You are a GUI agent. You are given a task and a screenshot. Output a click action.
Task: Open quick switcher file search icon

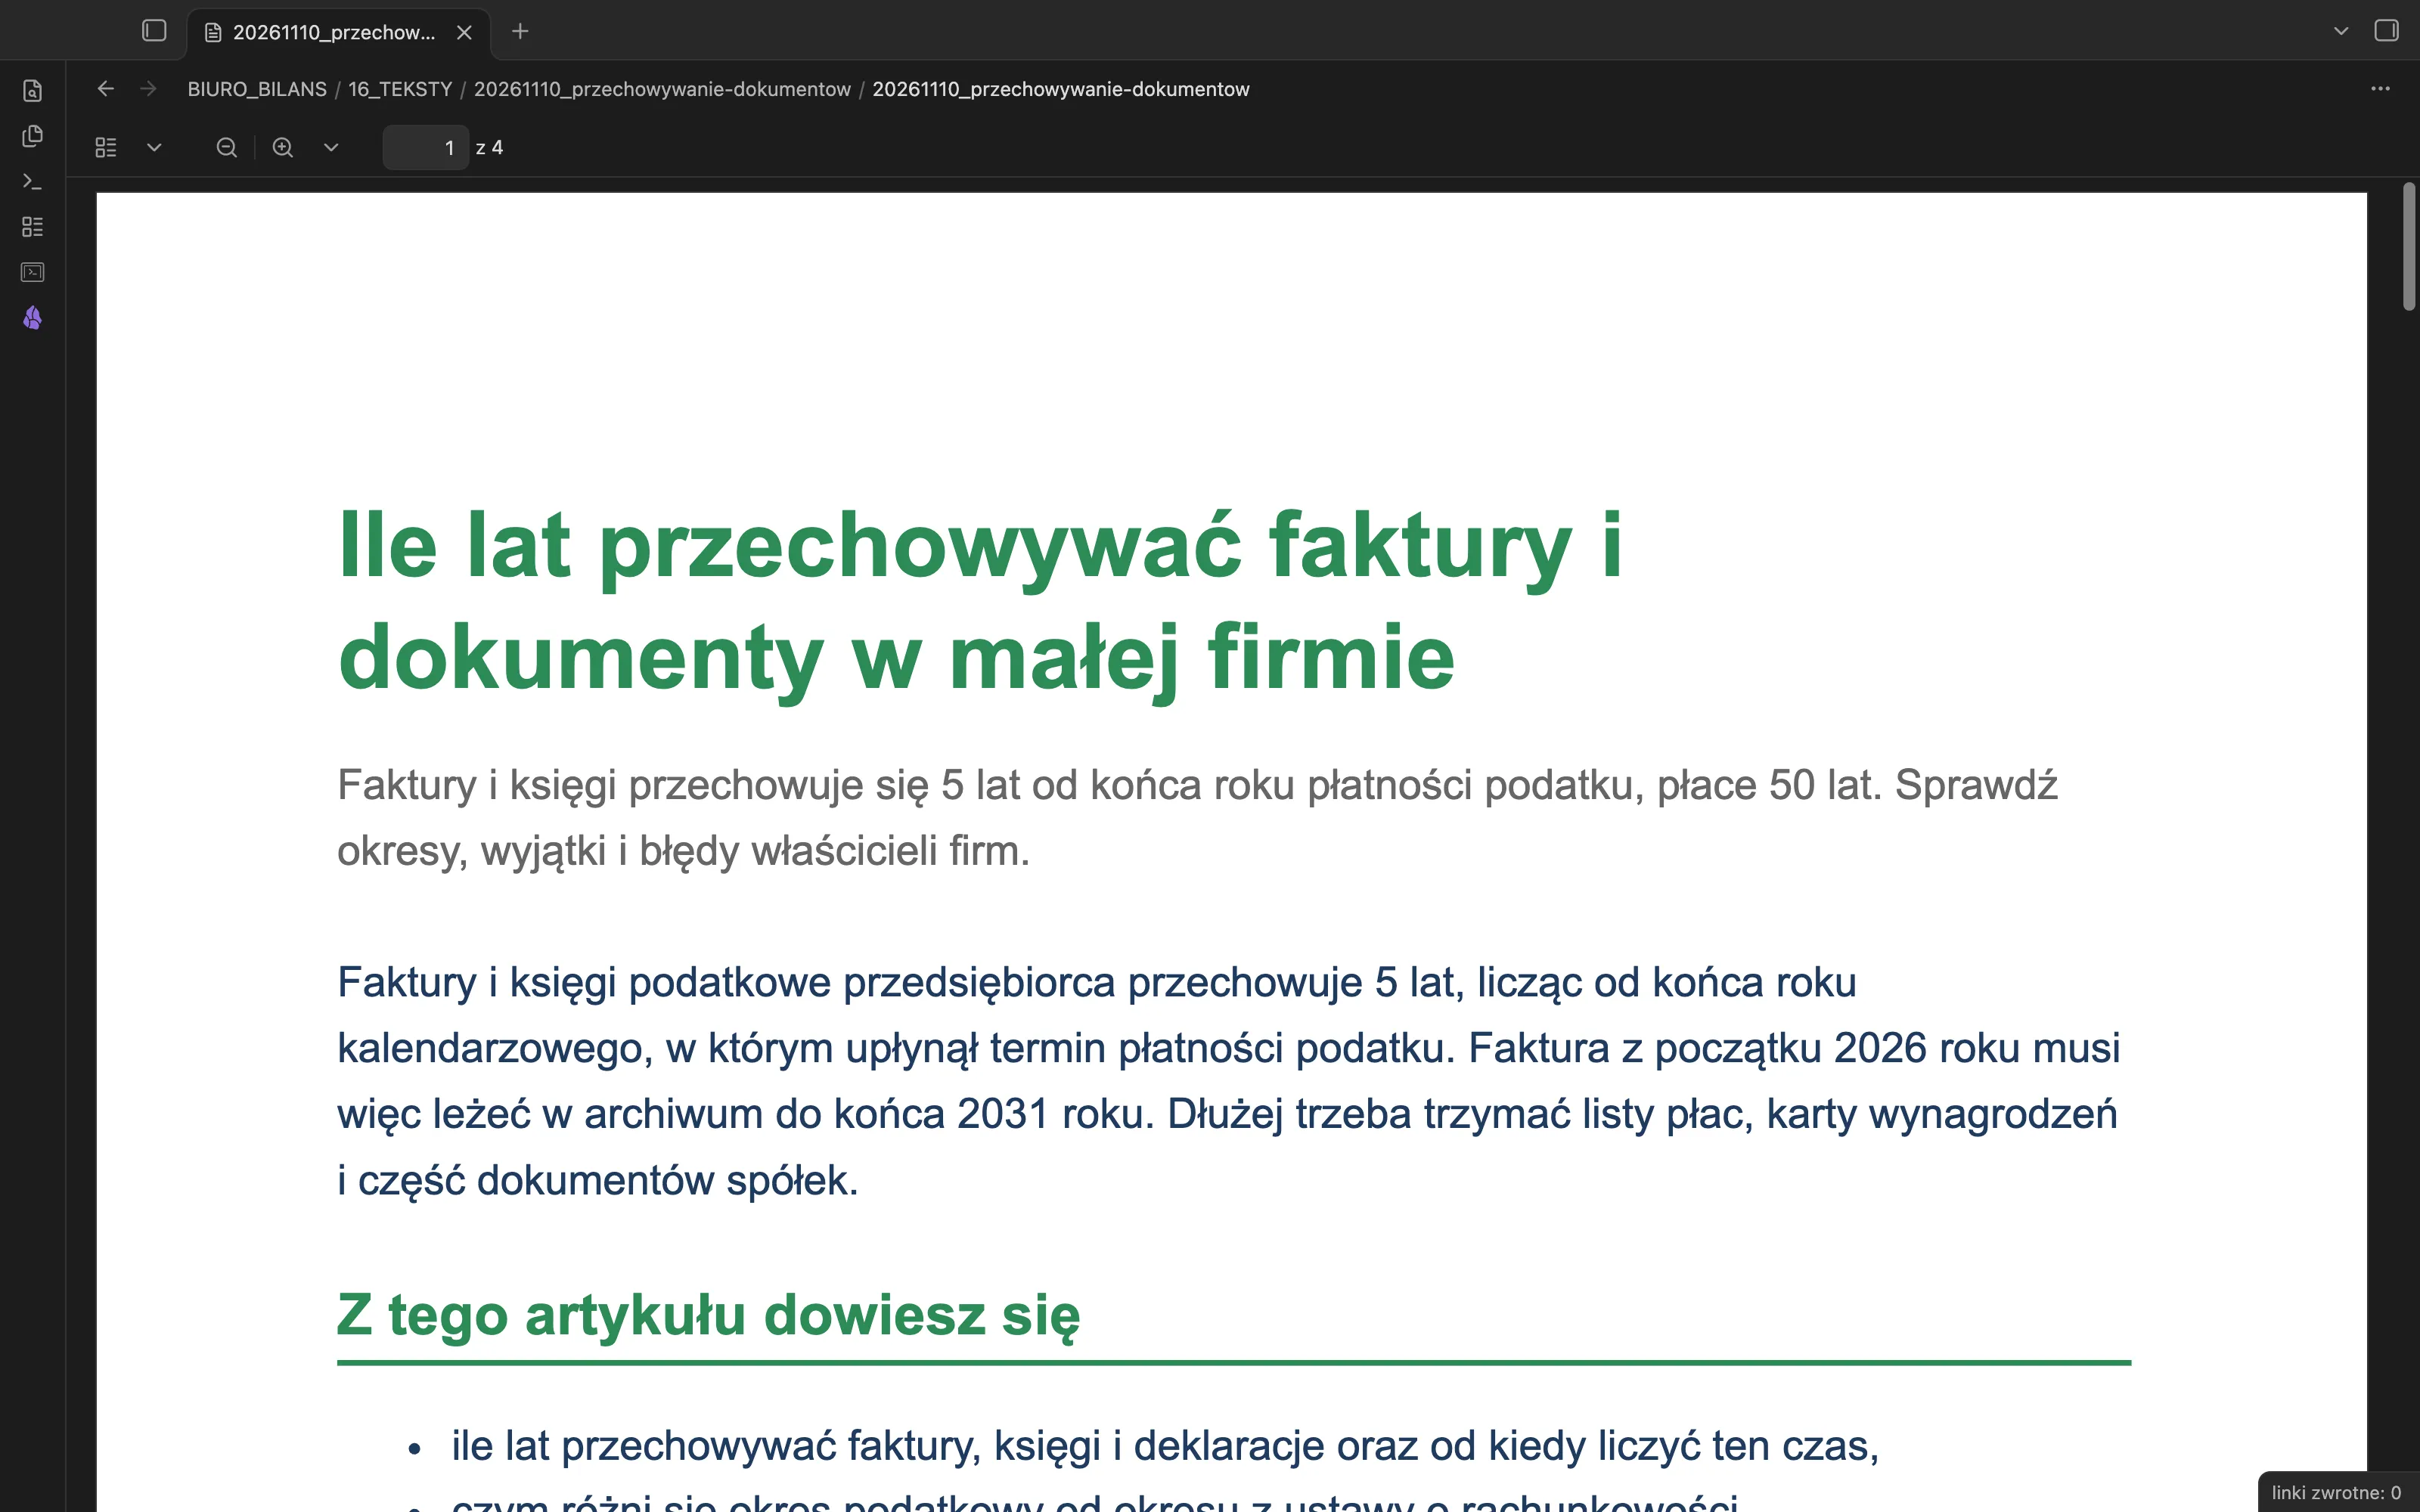(x=32, y=91)
